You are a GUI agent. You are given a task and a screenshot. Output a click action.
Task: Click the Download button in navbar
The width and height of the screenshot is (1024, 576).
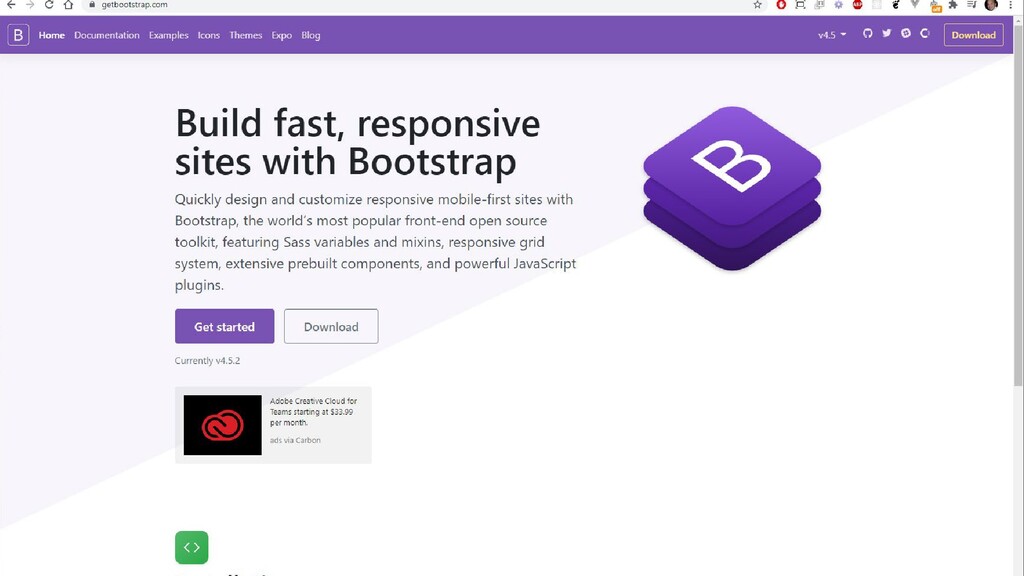[973, 35]
